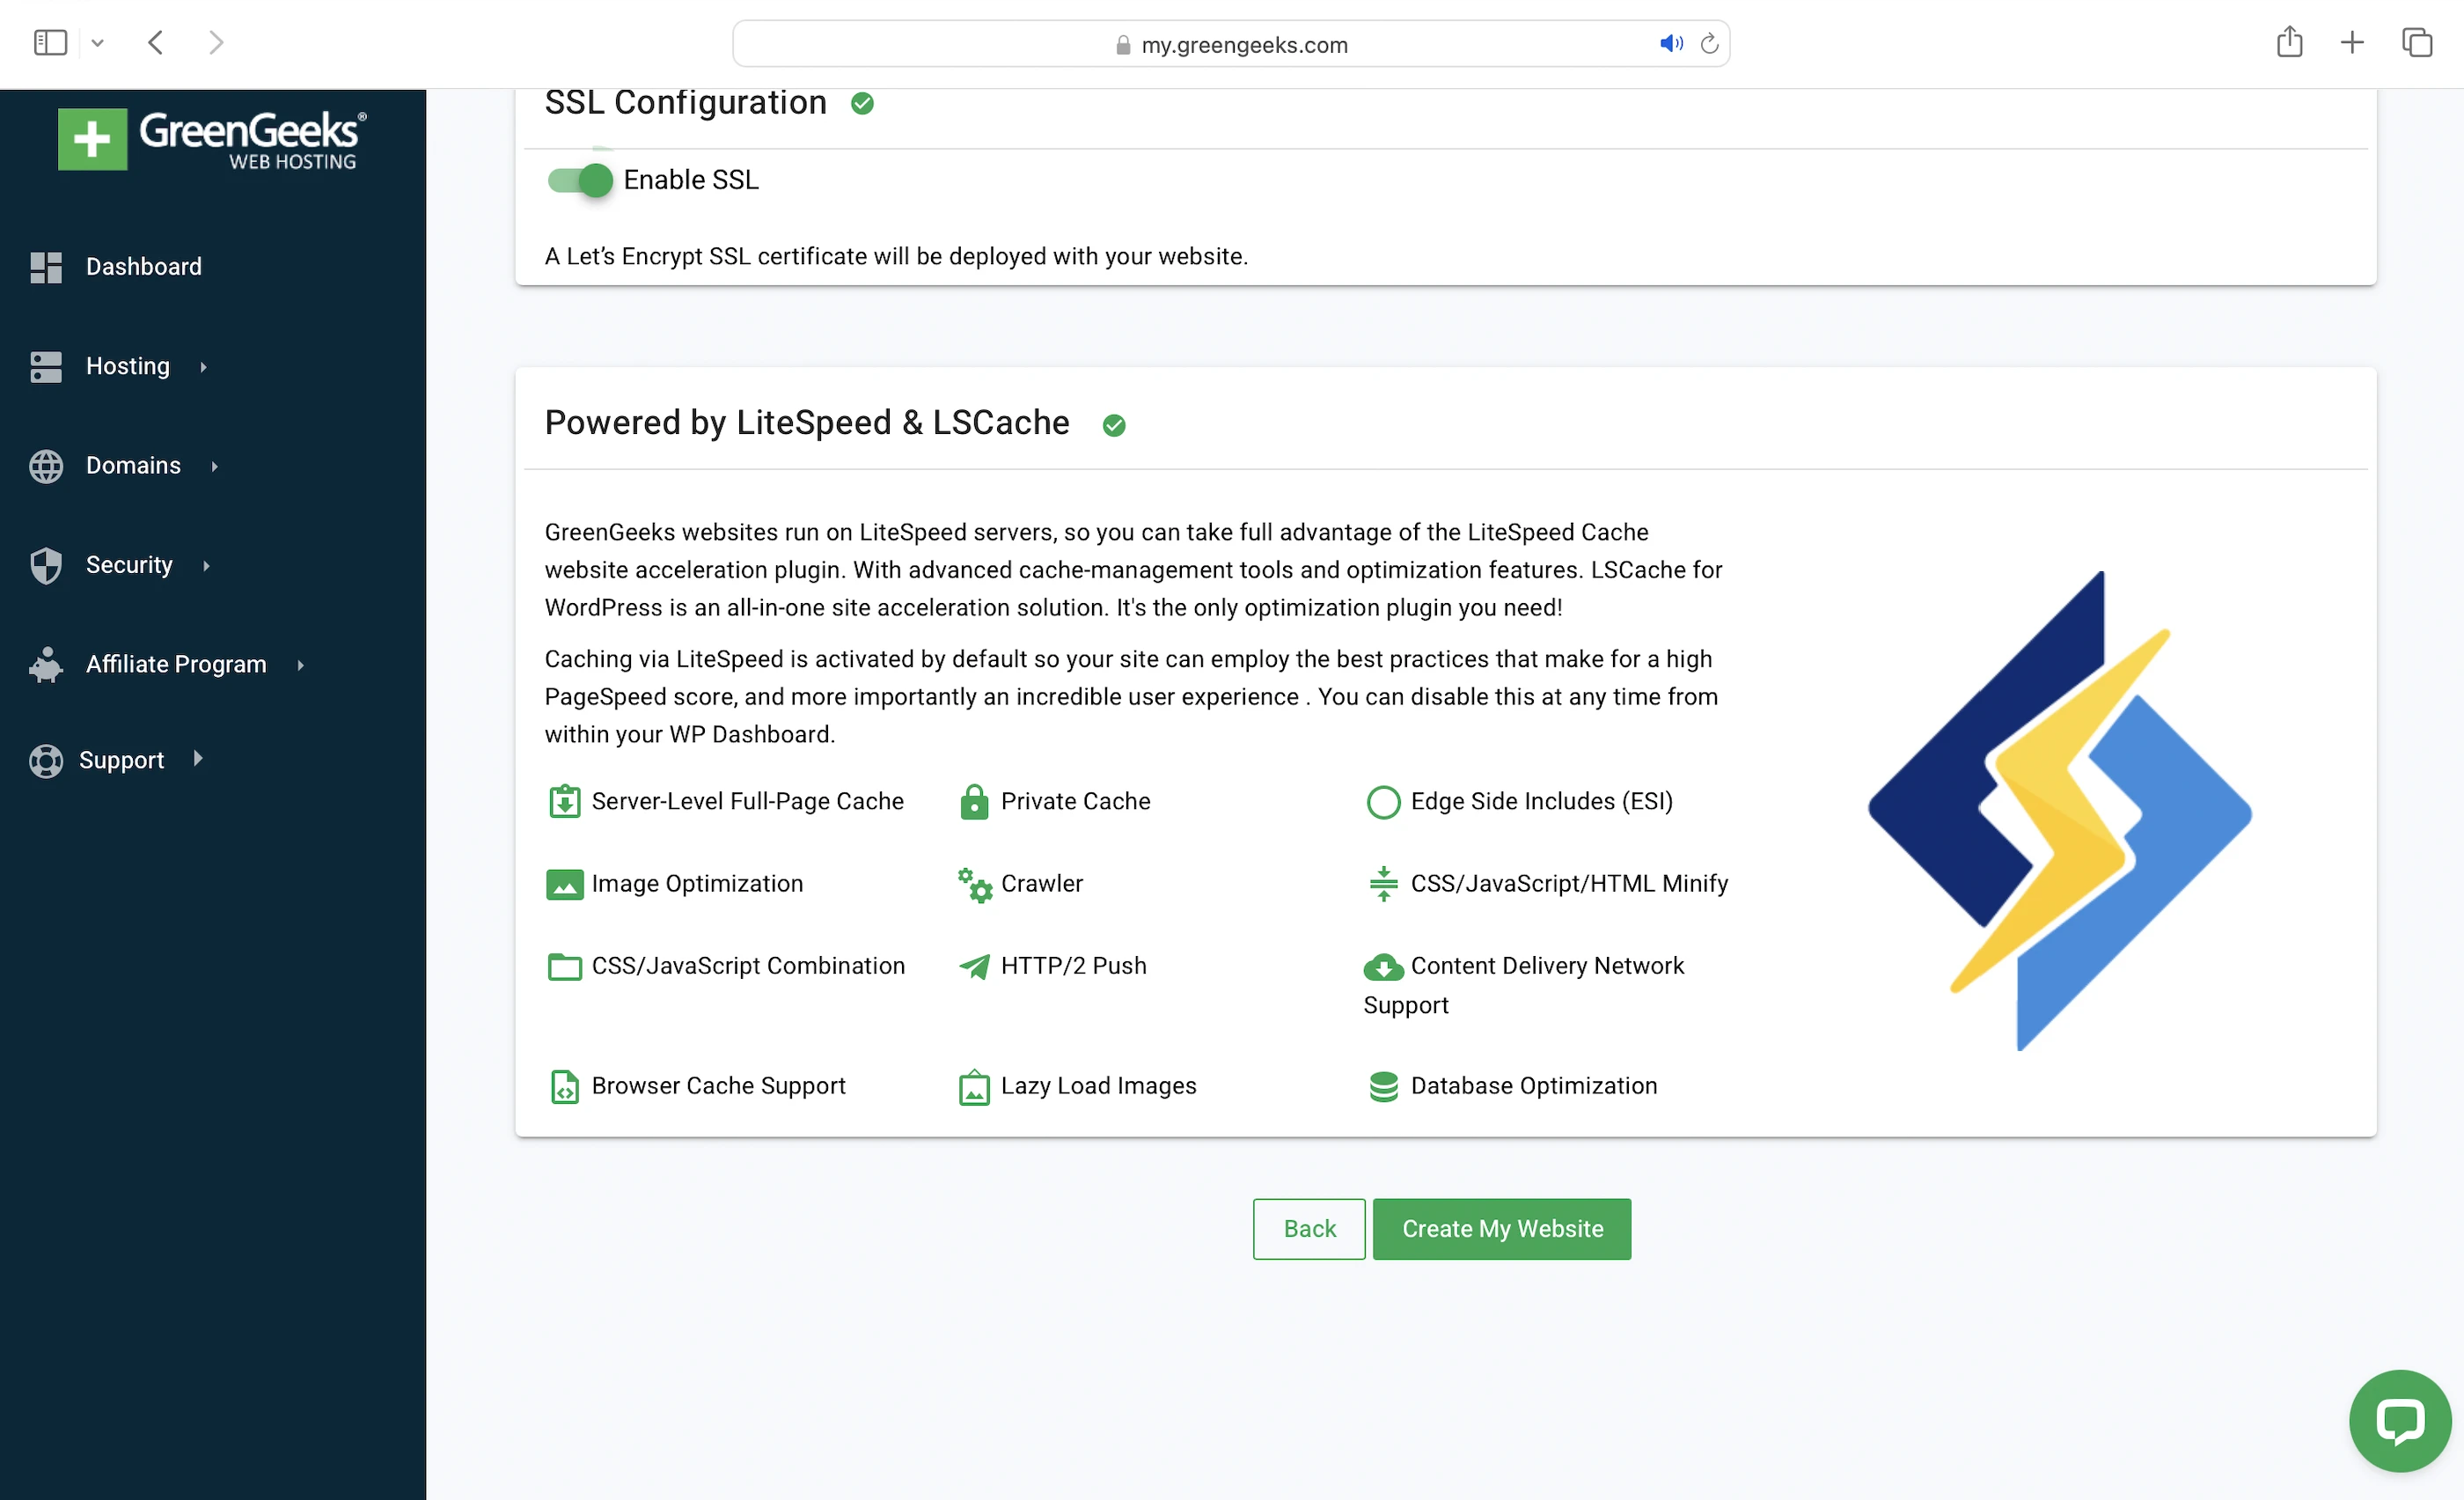Click the browser share icon
Image resolution: width=2464 pixels, height=1500 pixels.
tap(2289, 43)
